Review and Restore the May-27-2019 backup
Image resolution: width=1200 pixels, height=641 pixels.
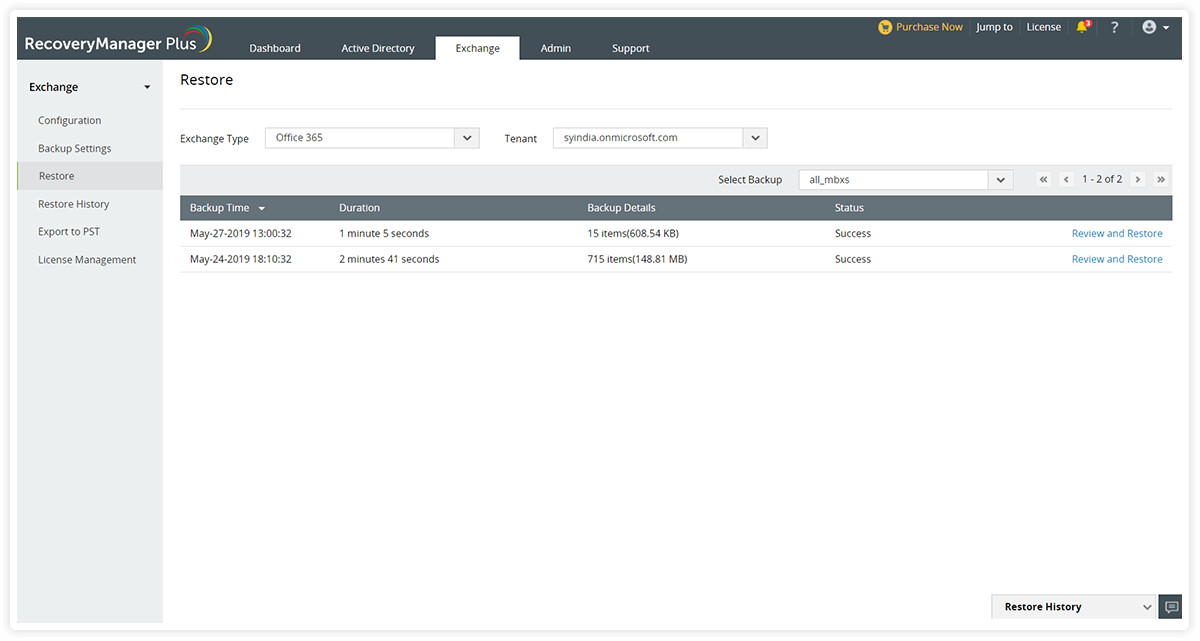1117,233
